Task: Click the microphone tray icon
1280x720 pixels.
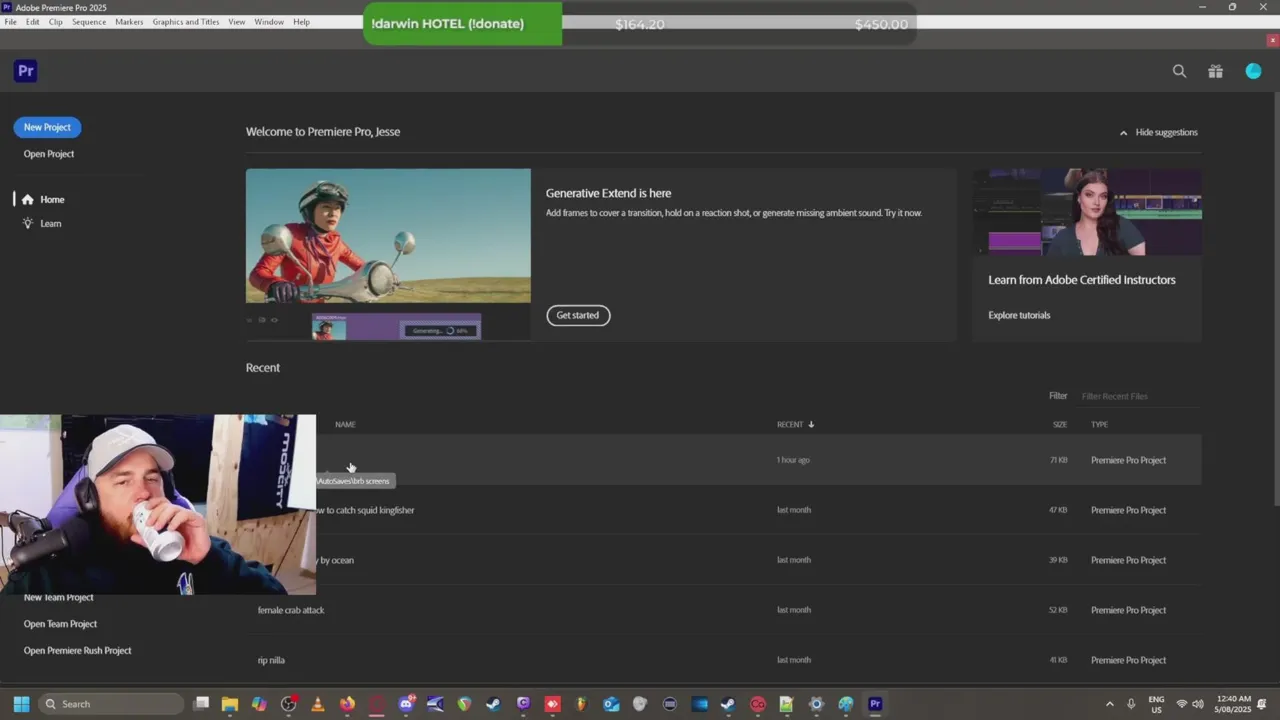Action: point(1131,704)
